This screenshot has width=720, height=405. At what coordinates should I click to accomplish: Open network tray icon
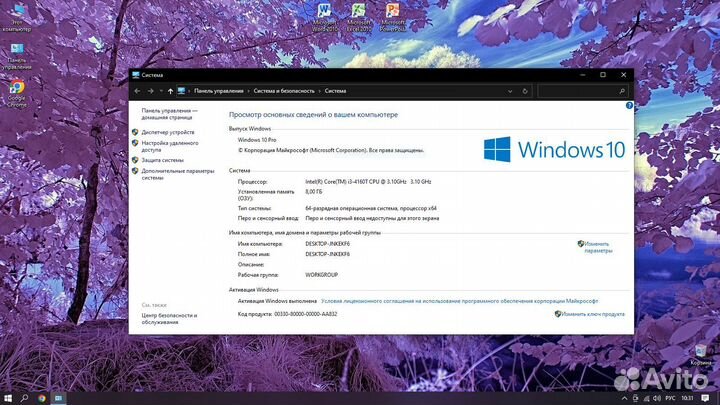click(646, 398)
